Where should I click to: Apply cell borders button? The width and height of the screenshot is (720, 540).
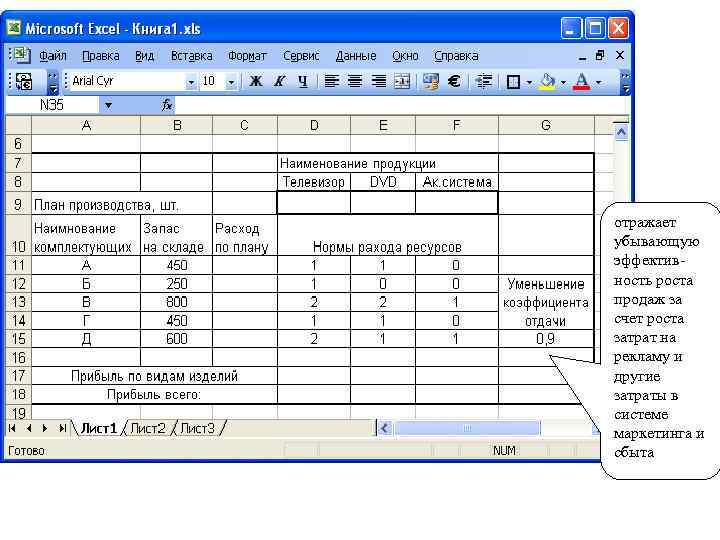pyautogui.click(x=513, y=82)
